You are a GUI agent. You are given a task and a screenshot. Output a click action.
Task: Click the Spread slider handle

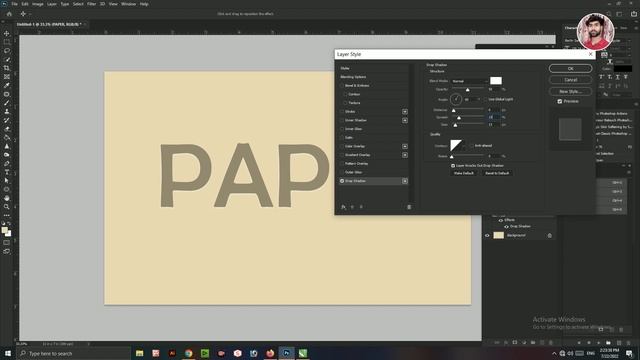(x=459, y=118)
